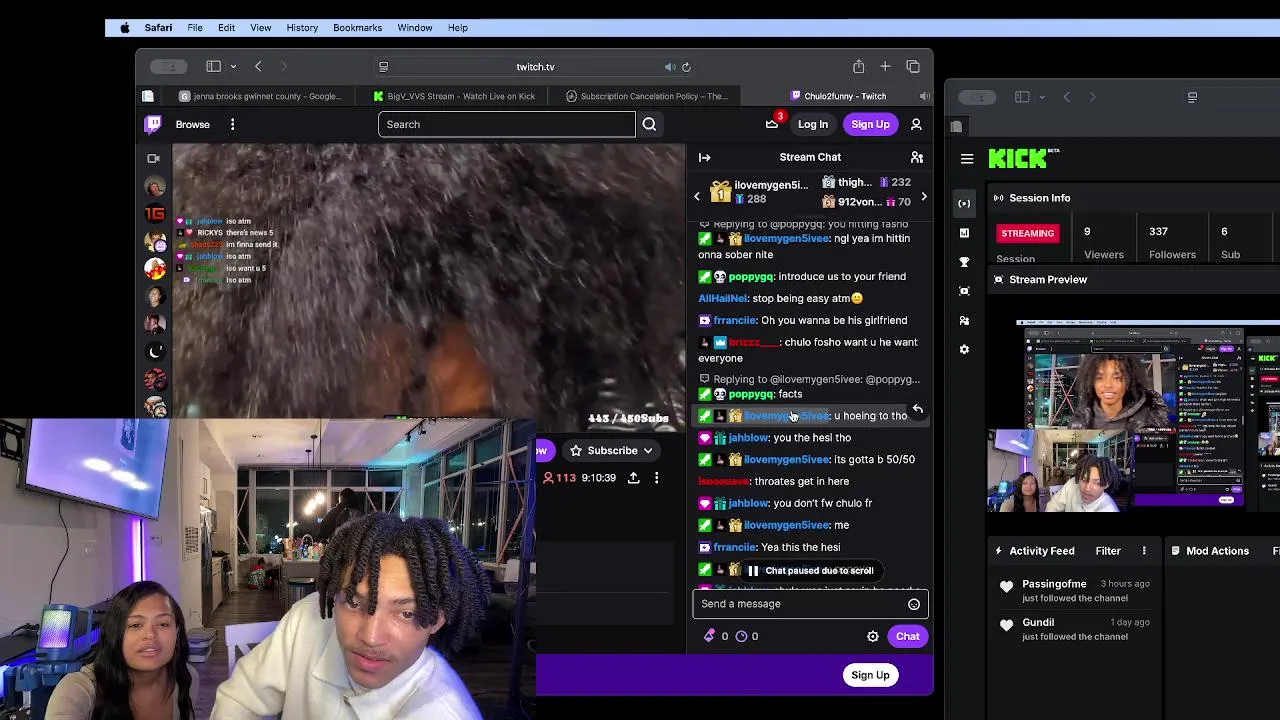The width and height of the screenshot is (1280, 720).
Task: Mute the Chulo2funny tab speaker icon
Action: [925, 96]
